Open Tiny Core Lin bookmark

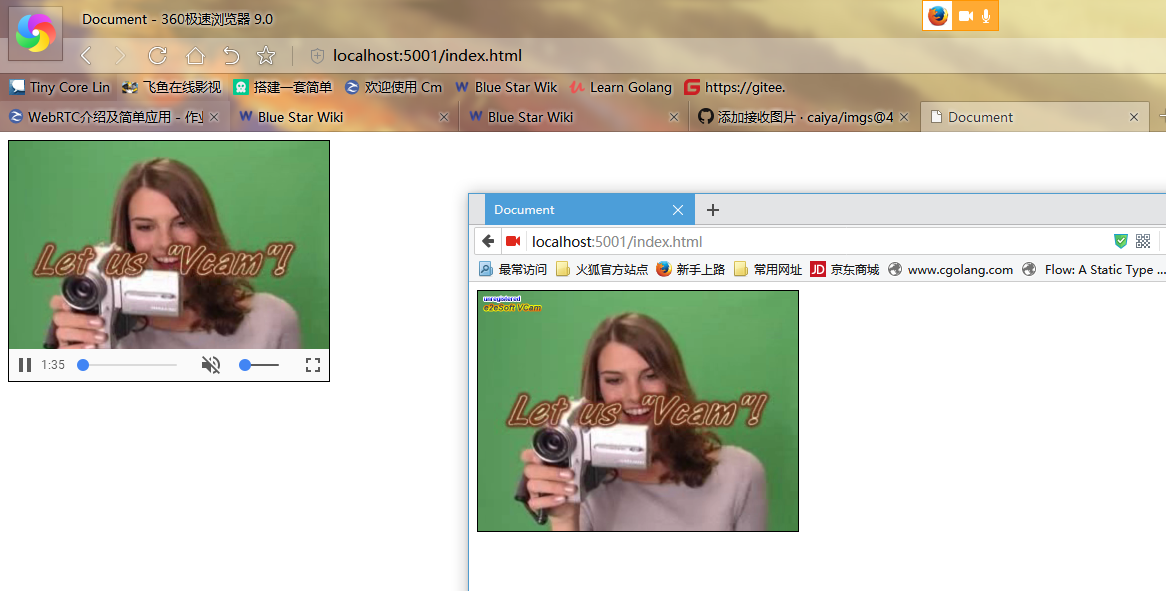[x=59, y=87]
